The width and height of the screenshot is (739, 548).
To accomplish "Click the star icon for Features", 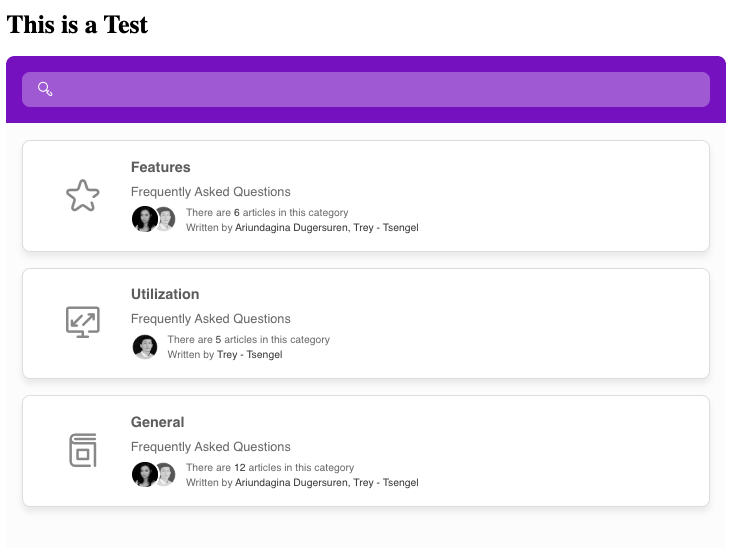I will click(x=82, y=195).
